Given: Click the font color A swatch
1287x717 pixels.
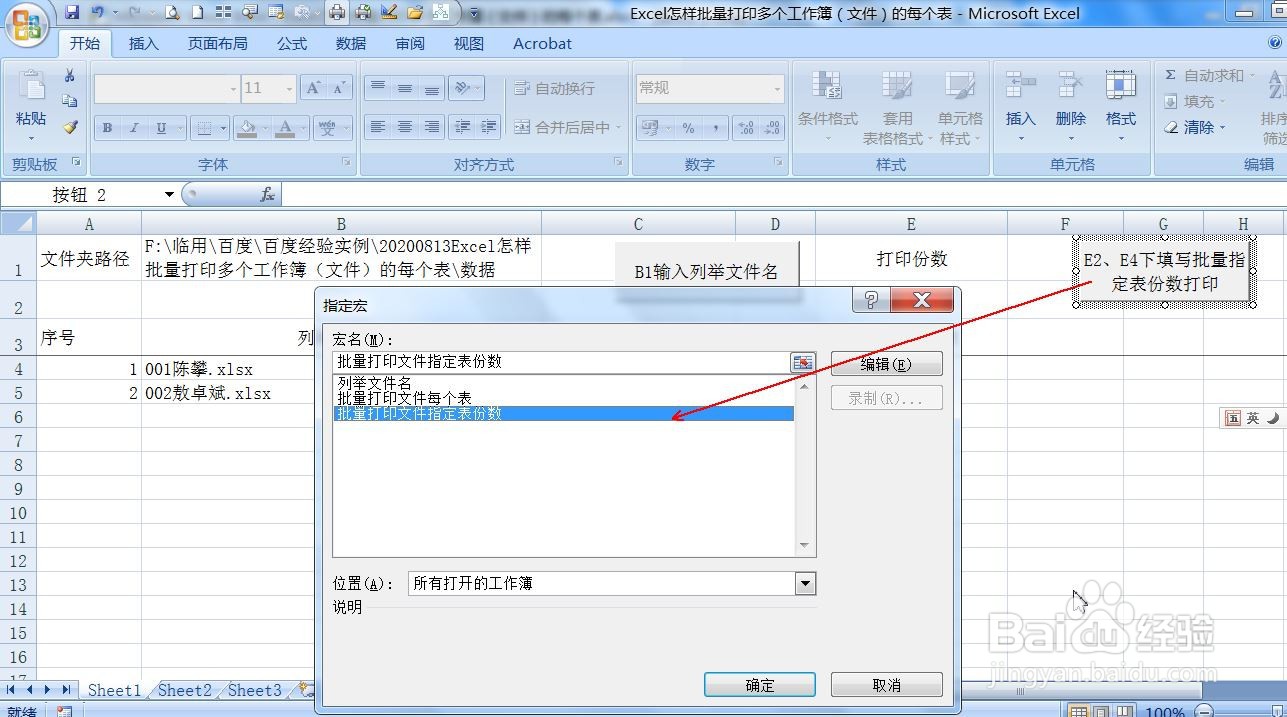Looking at the screenshot, I should (x=285, y=128).
